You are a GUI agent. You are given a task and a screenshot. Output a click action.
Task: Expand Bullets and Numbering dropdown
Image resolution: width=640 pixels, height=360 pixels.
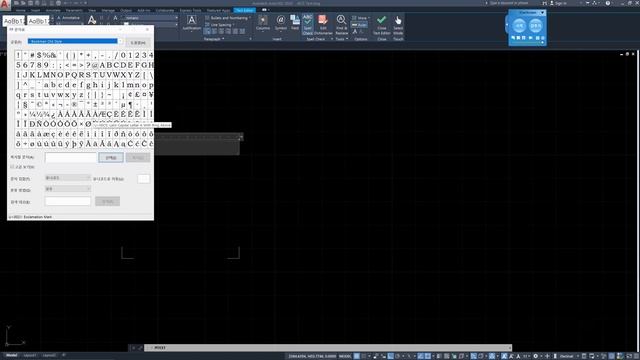coord(228,18)
